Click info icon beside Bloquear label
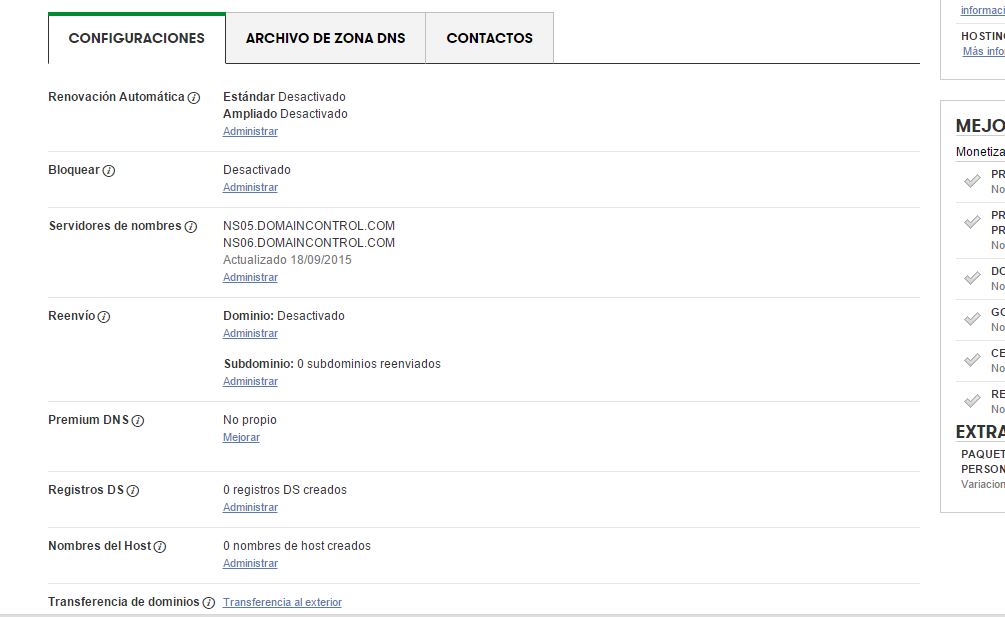Screen dimensions: 1005x617 coord(109,171)
